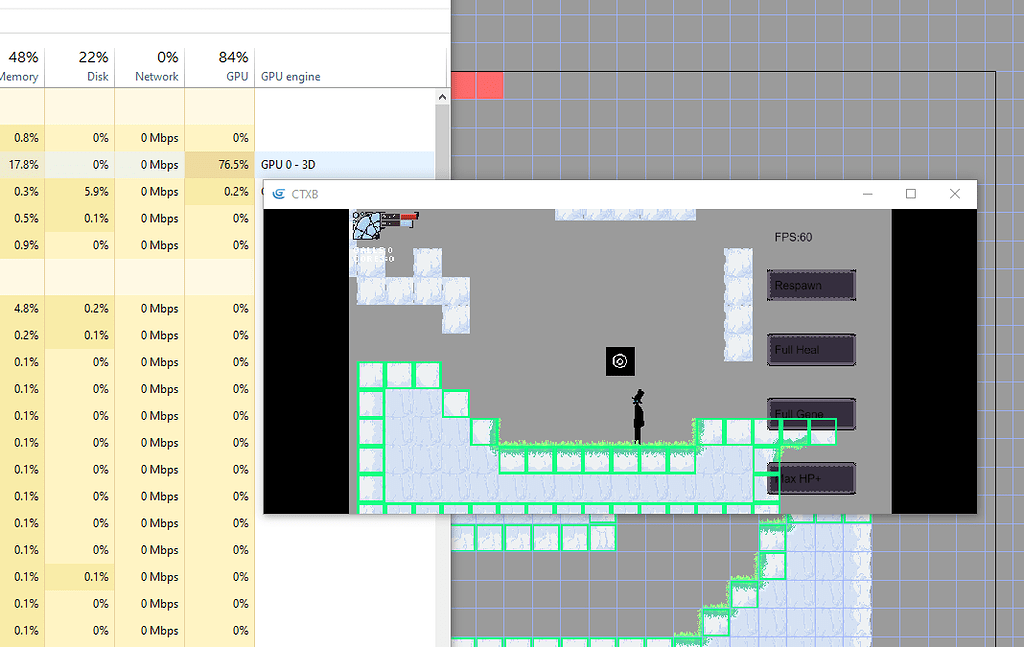This screenshot has width=1024, height=647.
Task: Click the weapon icon beside the health bar
Action: pos(389,216)
